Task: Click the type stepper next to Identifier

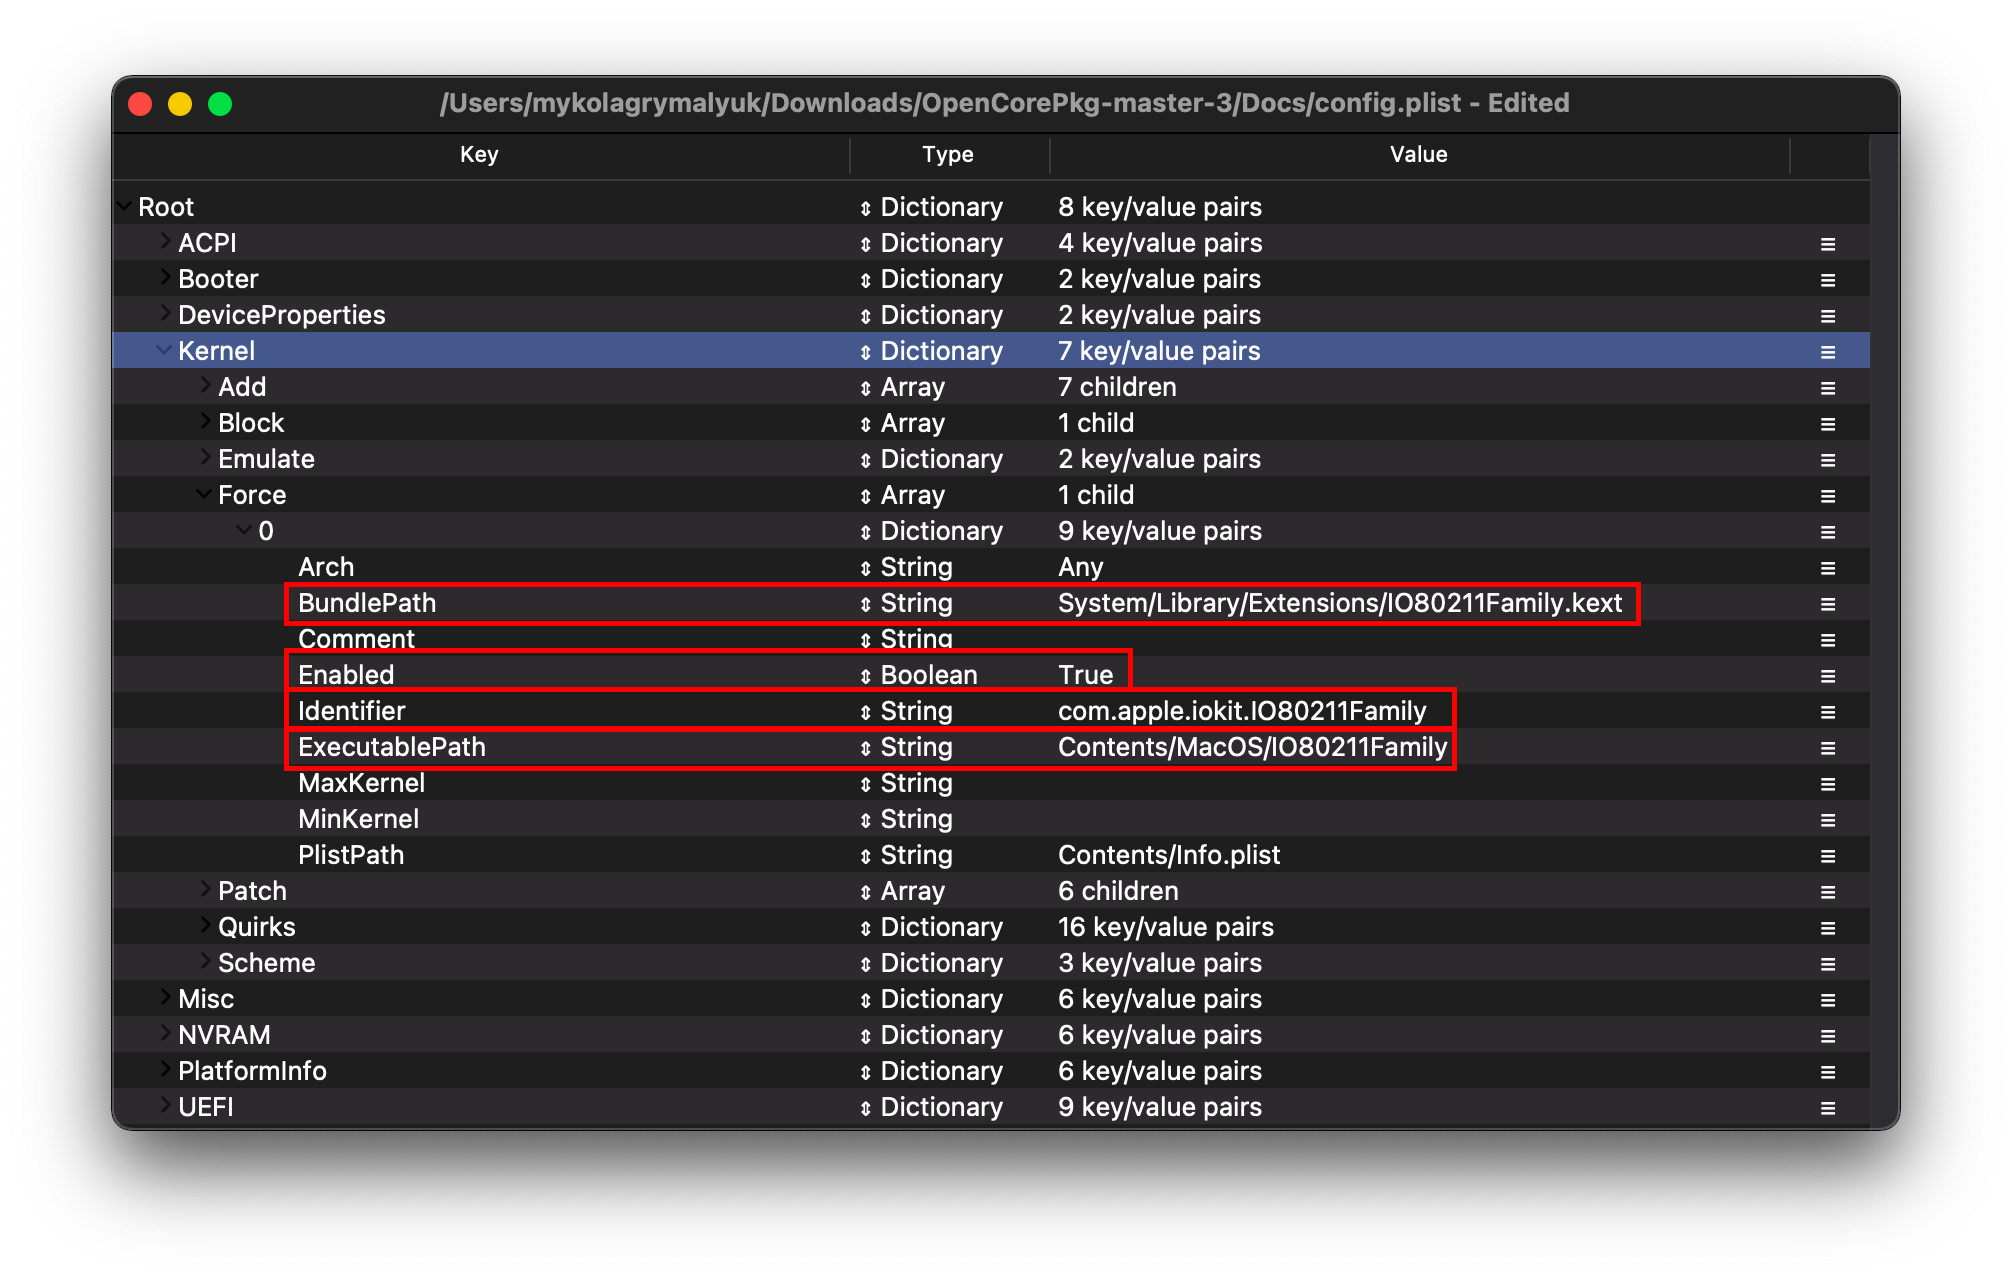Action: point(864,710)
